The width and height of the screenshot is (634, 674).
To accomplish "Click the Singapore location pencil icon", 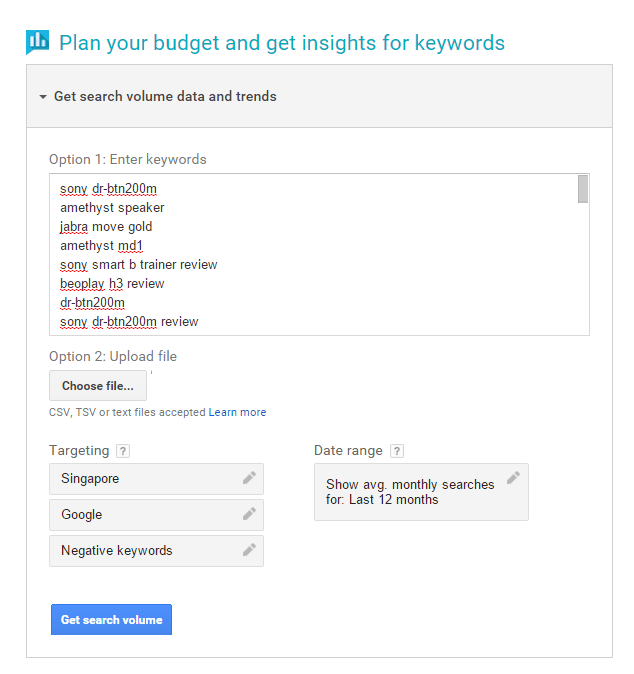I will [249, 478].
